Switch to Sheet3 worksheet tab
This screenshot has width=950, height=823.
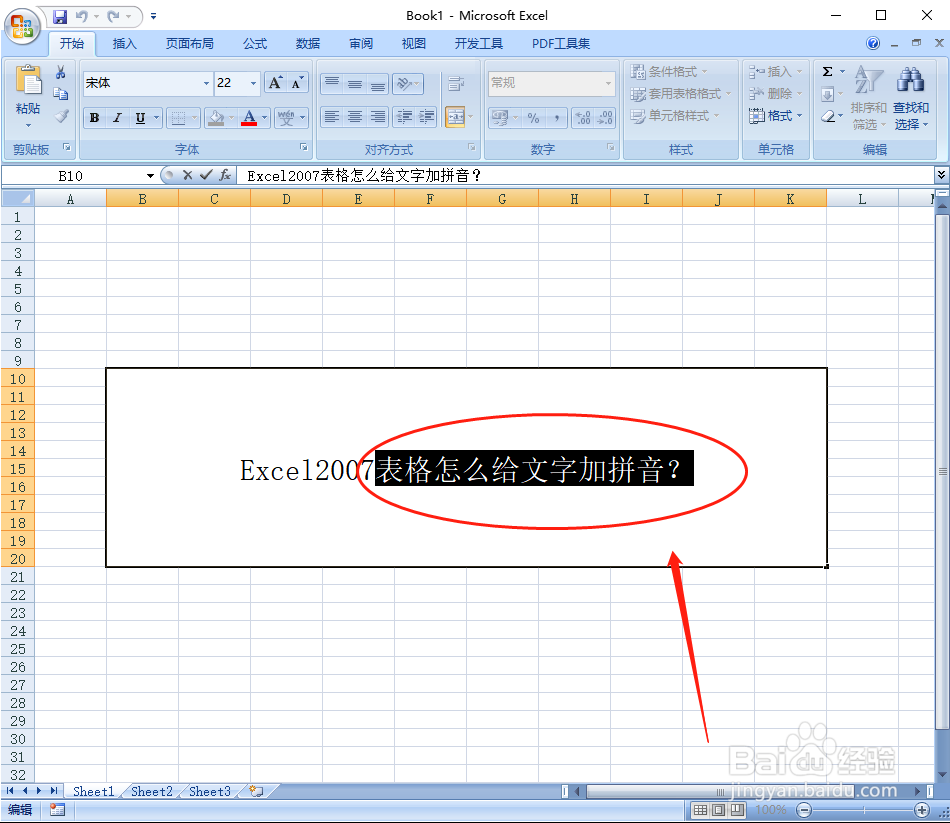(210, 791)
